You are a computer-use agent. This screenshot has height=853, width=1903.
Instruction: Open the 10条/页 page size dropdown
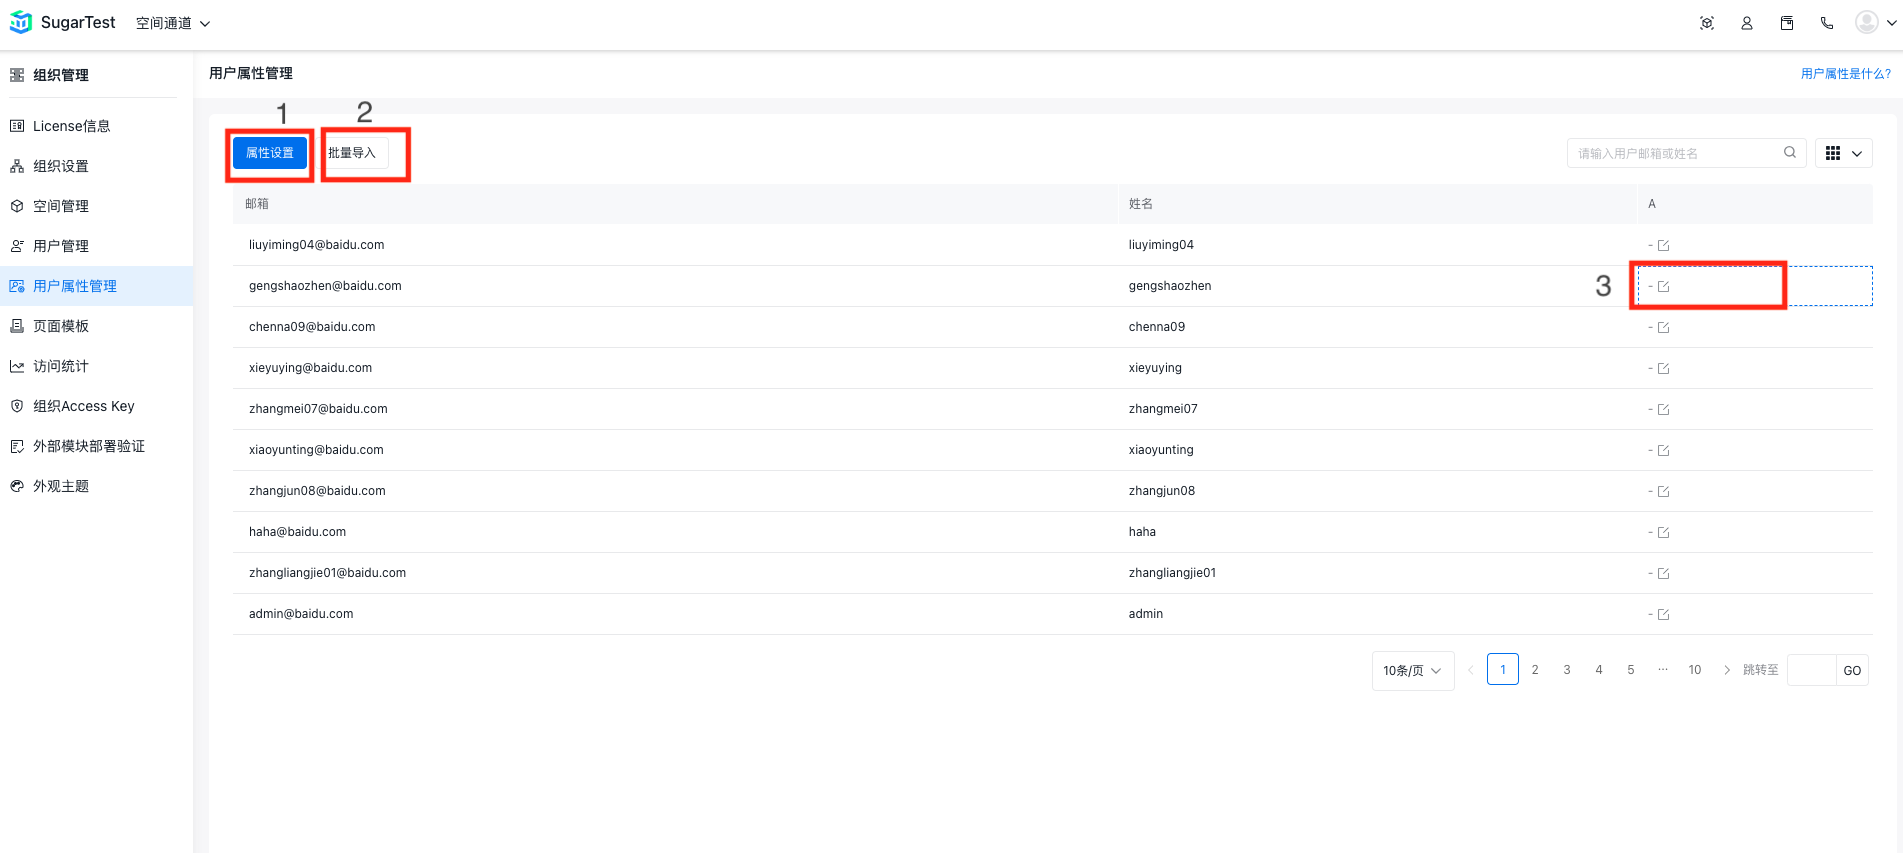point(1413,670)
